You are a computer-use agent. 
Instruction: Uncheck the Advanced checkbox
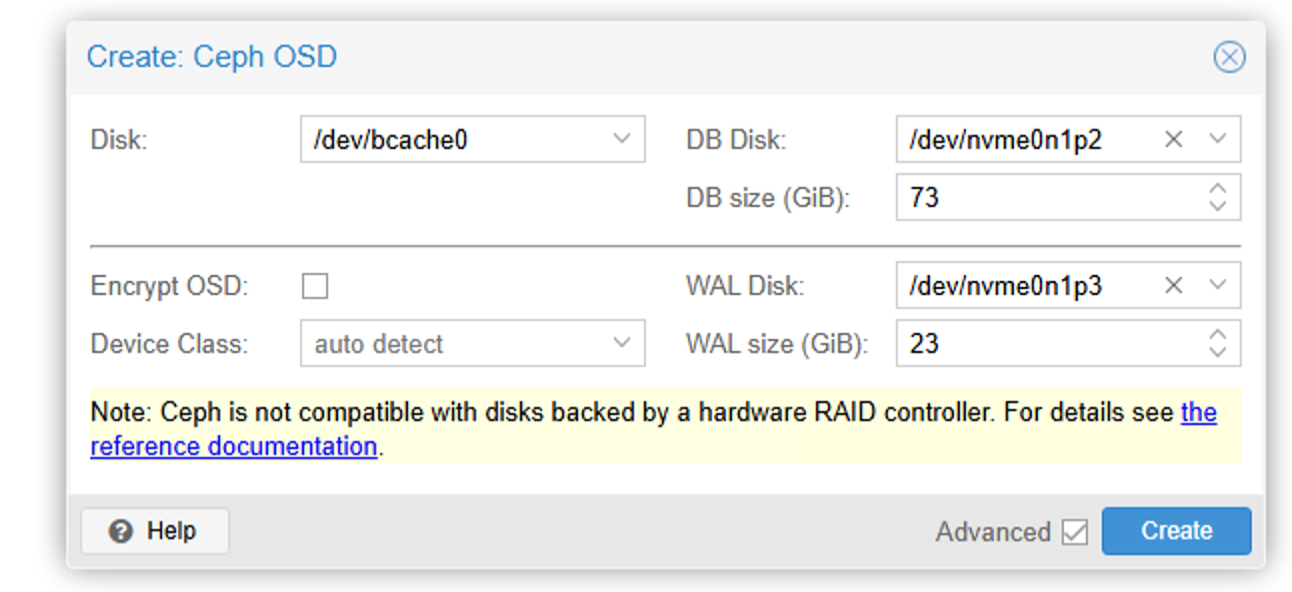coord(1075,532)
